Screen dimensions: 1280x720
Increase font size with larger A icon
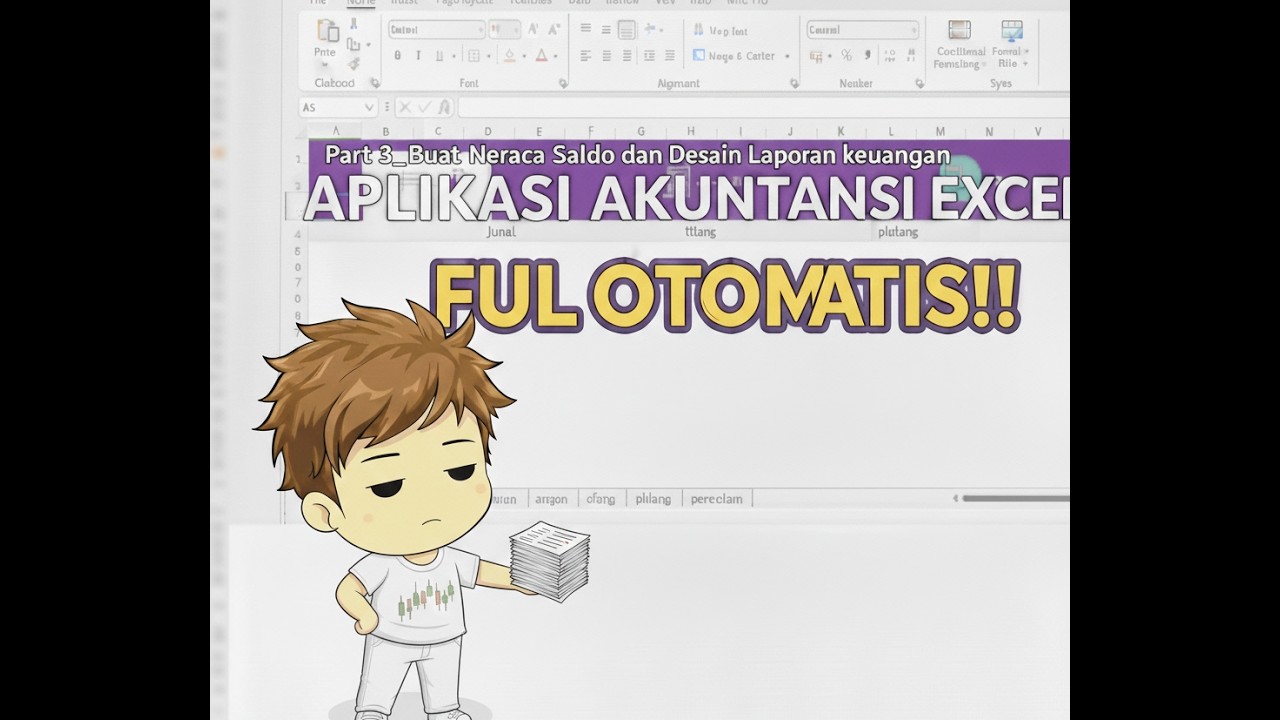pyautogui.click(x=532, y=29)
